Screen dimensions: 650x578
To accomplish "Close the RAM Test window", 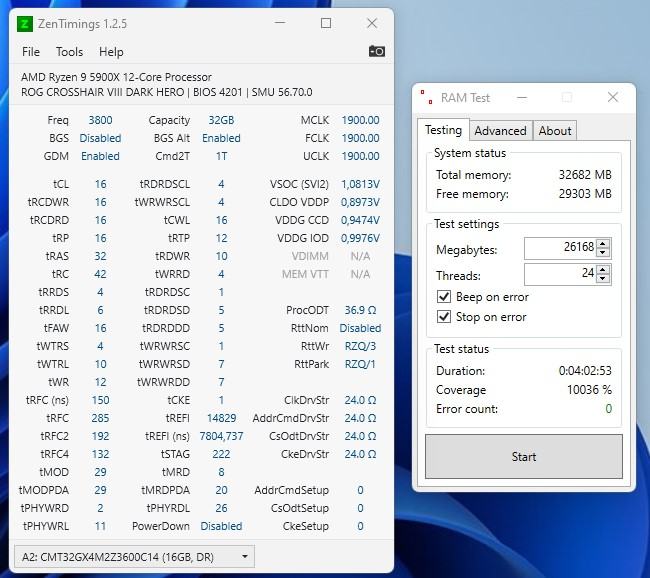I will [612, 97].
